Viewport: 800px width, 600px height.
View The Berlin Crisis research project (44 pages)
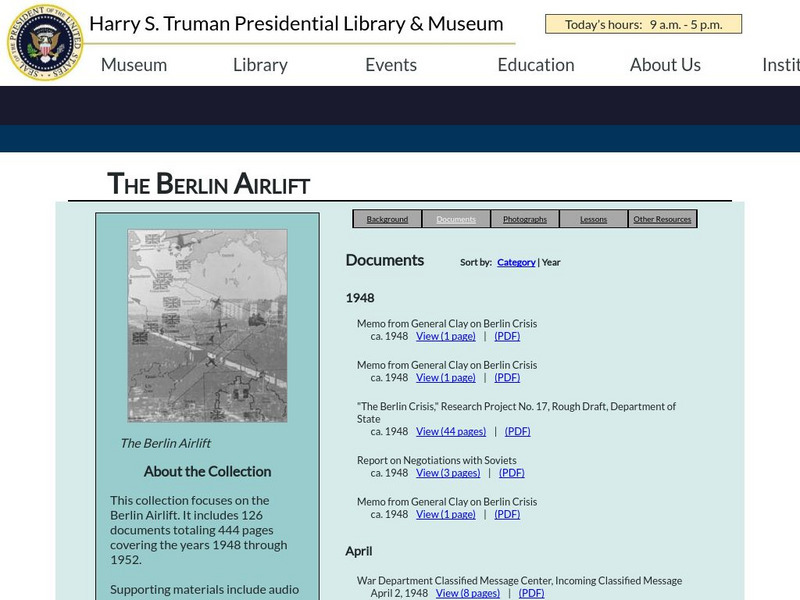[451, 432]
